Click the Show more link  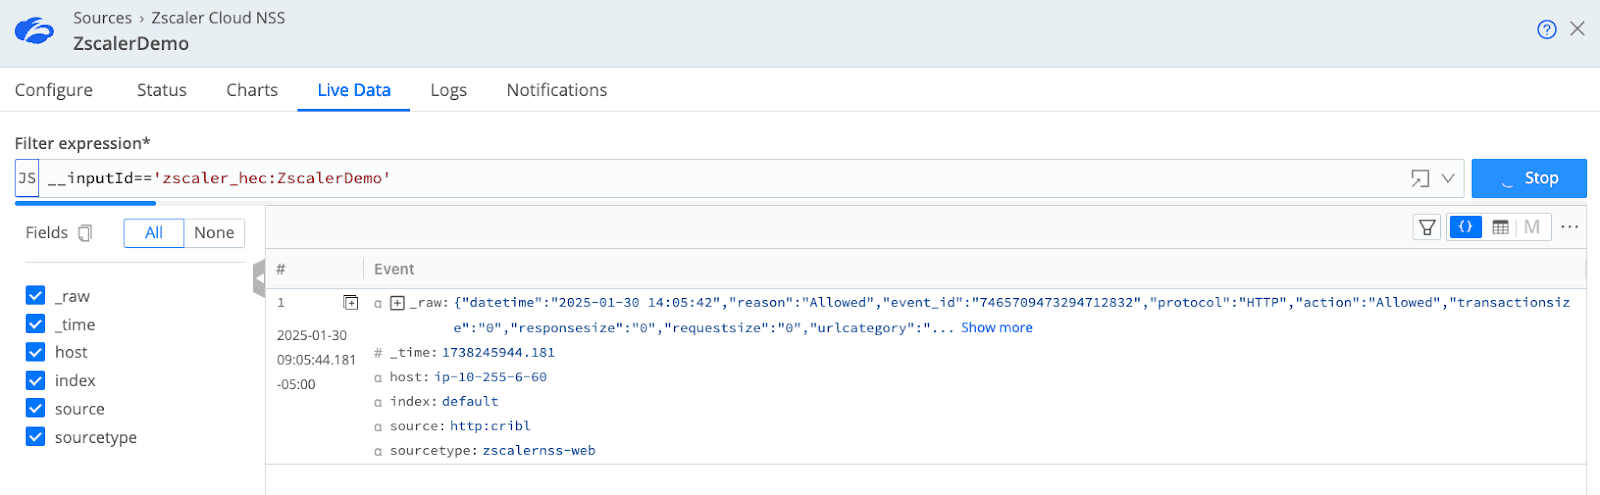tap(996, 328)
